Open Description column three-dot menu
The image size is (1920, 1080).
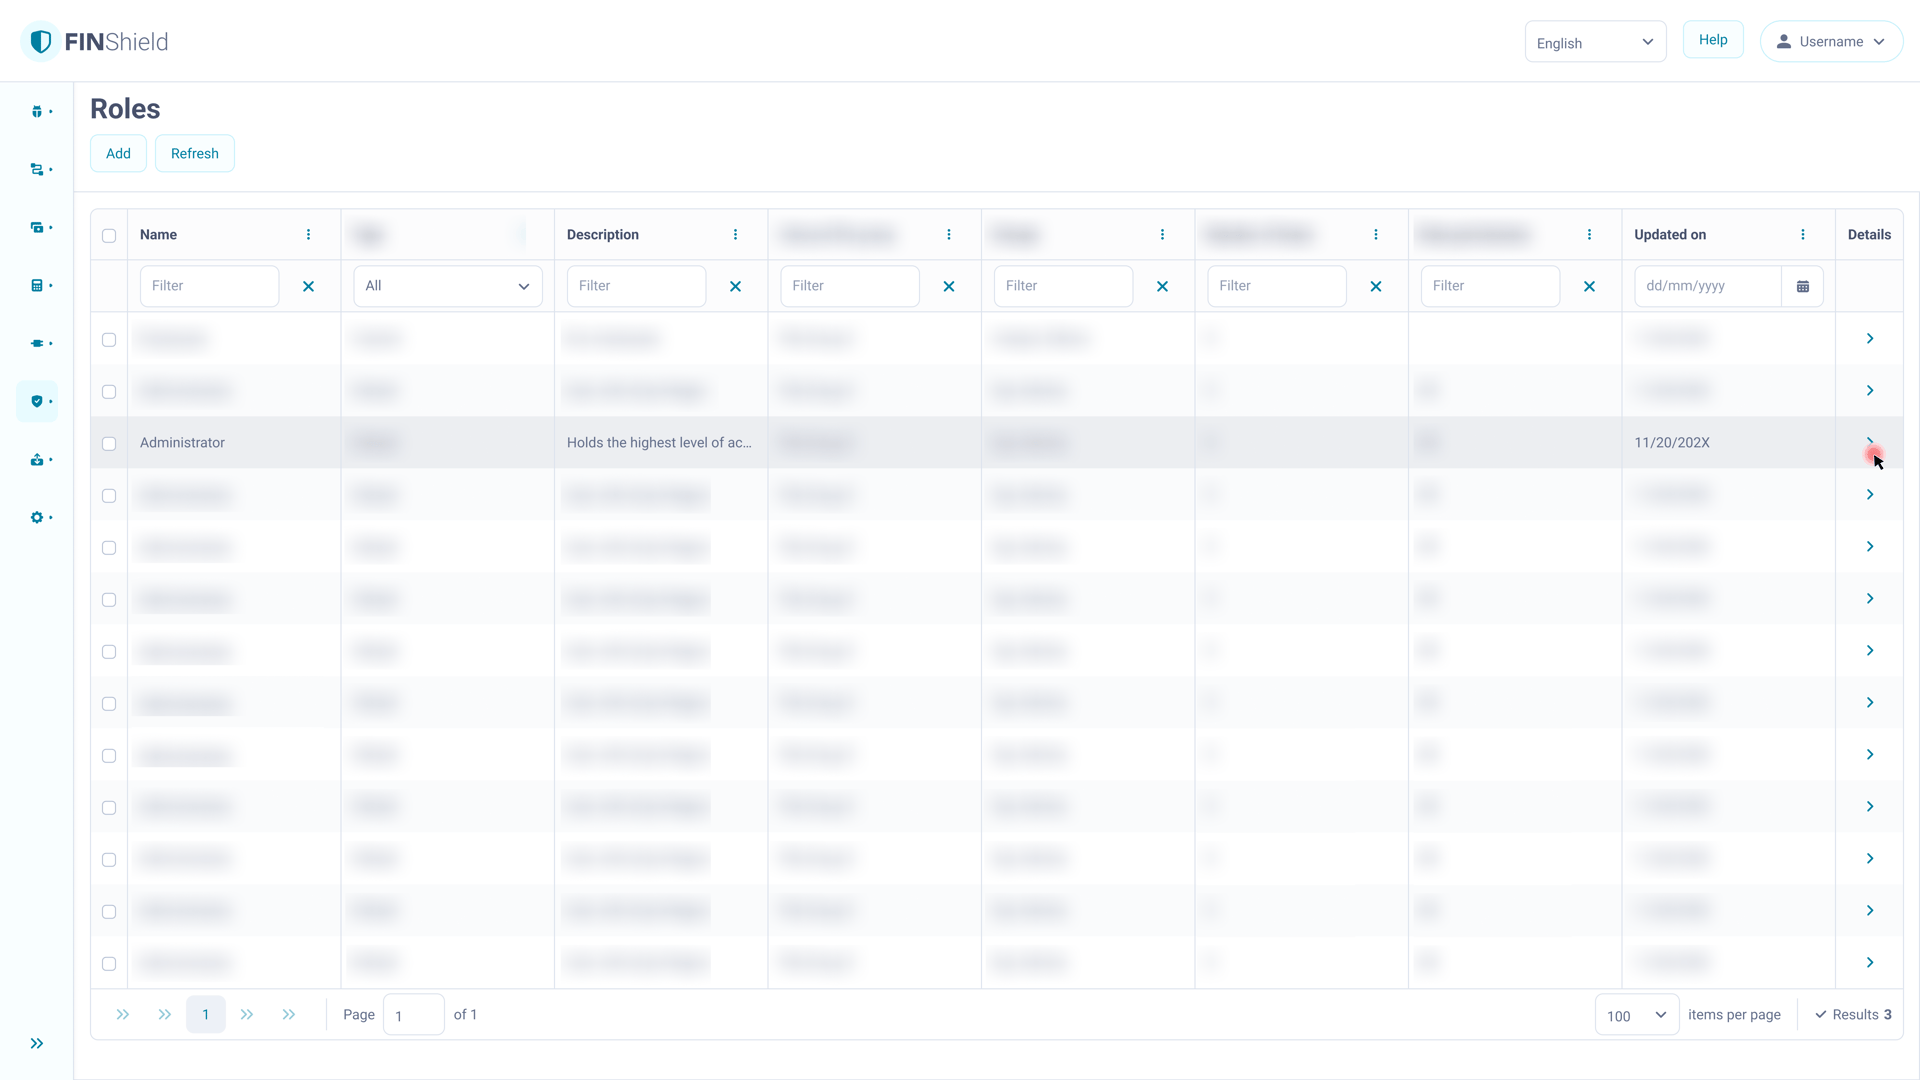(735, 235)
